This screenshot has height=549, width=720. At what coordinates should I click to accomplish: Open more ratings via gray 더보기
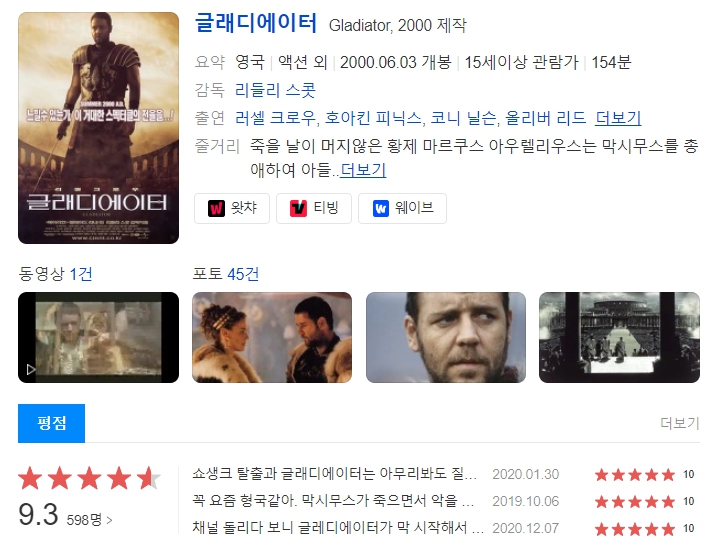click(680, 423)
